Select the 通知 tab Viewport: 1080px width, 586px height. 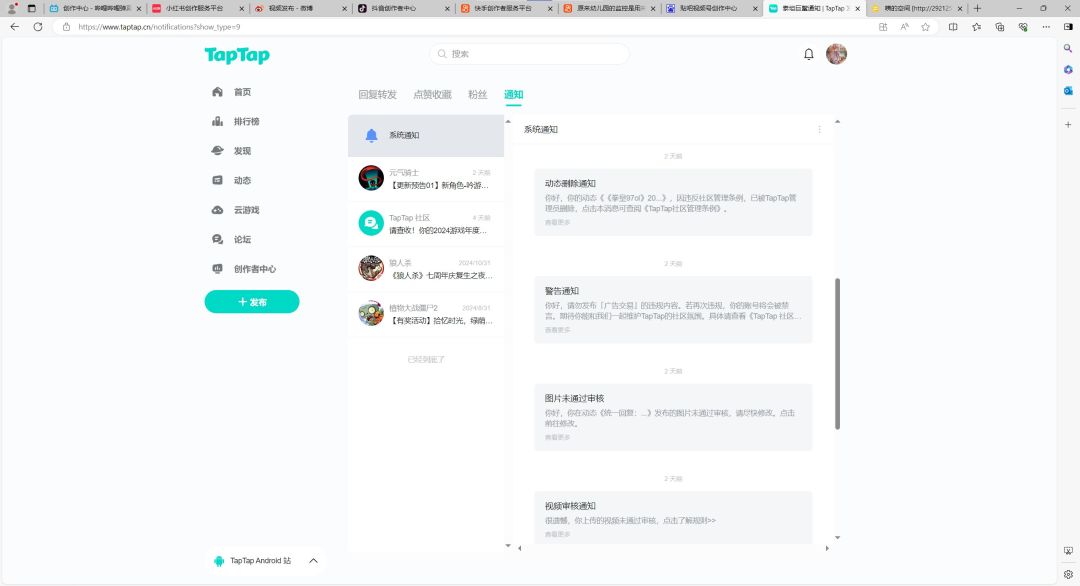point(513,94)
